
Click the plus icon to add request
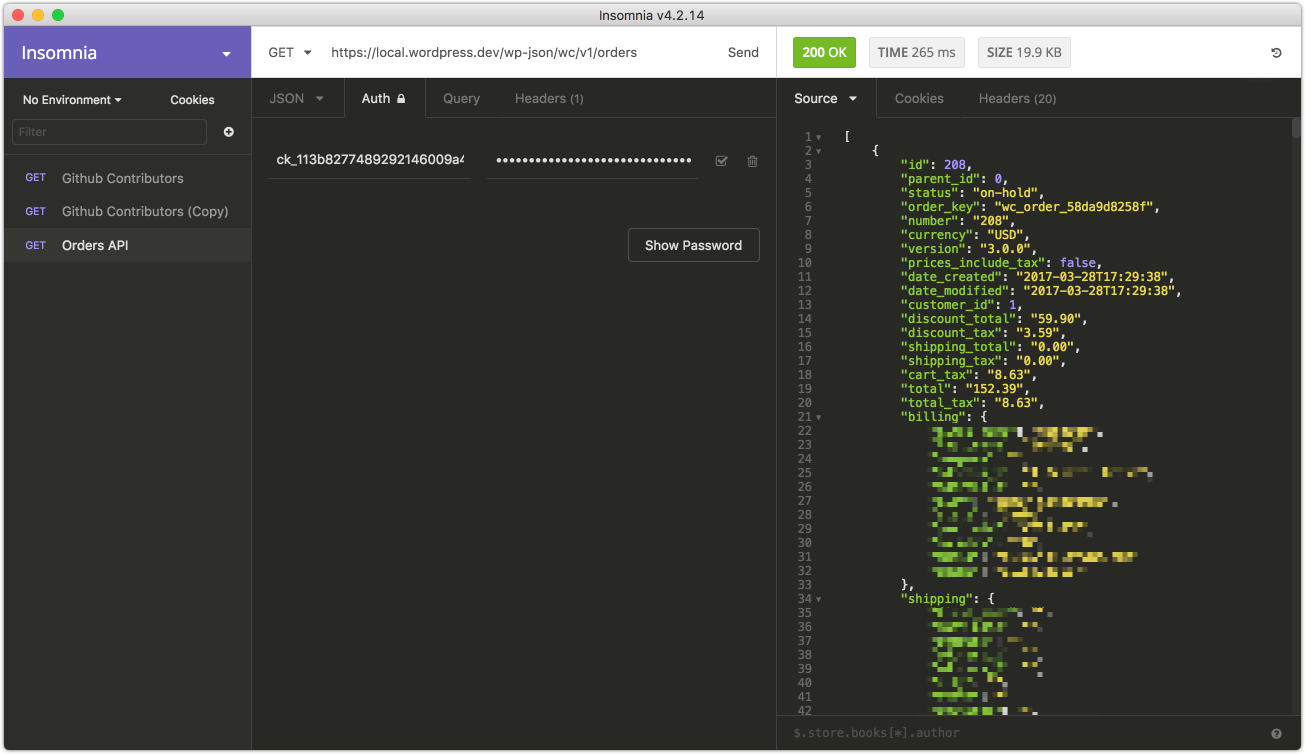[x=229, y=132]
